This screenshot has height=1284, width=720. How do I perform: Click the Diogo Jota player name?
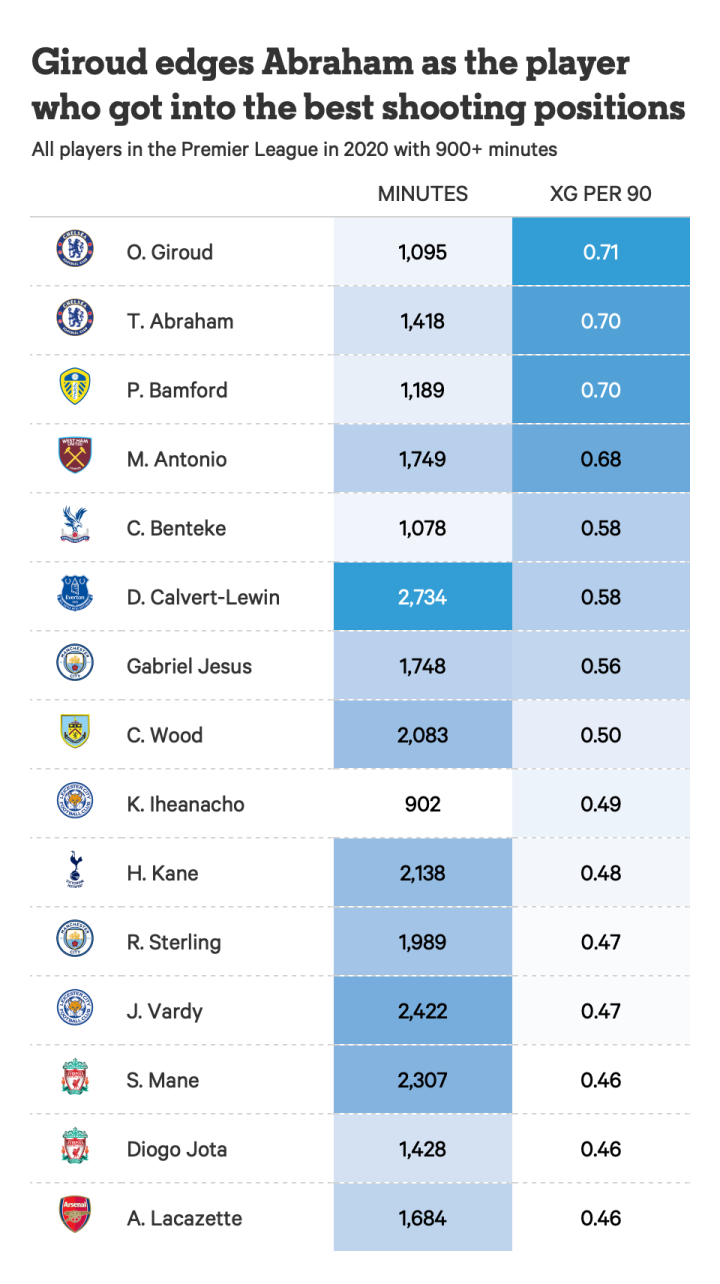click(176, 1149)
